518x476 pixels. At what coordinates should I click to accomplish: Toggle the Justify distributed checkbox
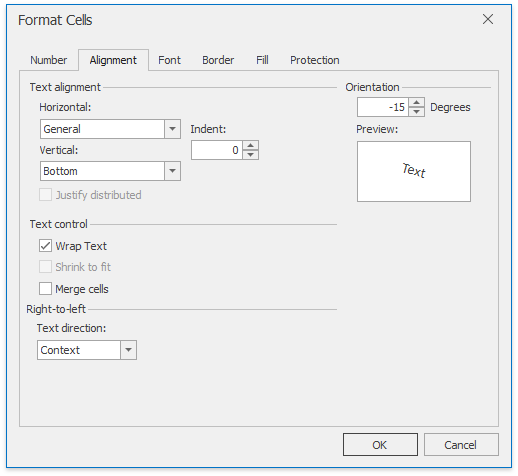45,195
